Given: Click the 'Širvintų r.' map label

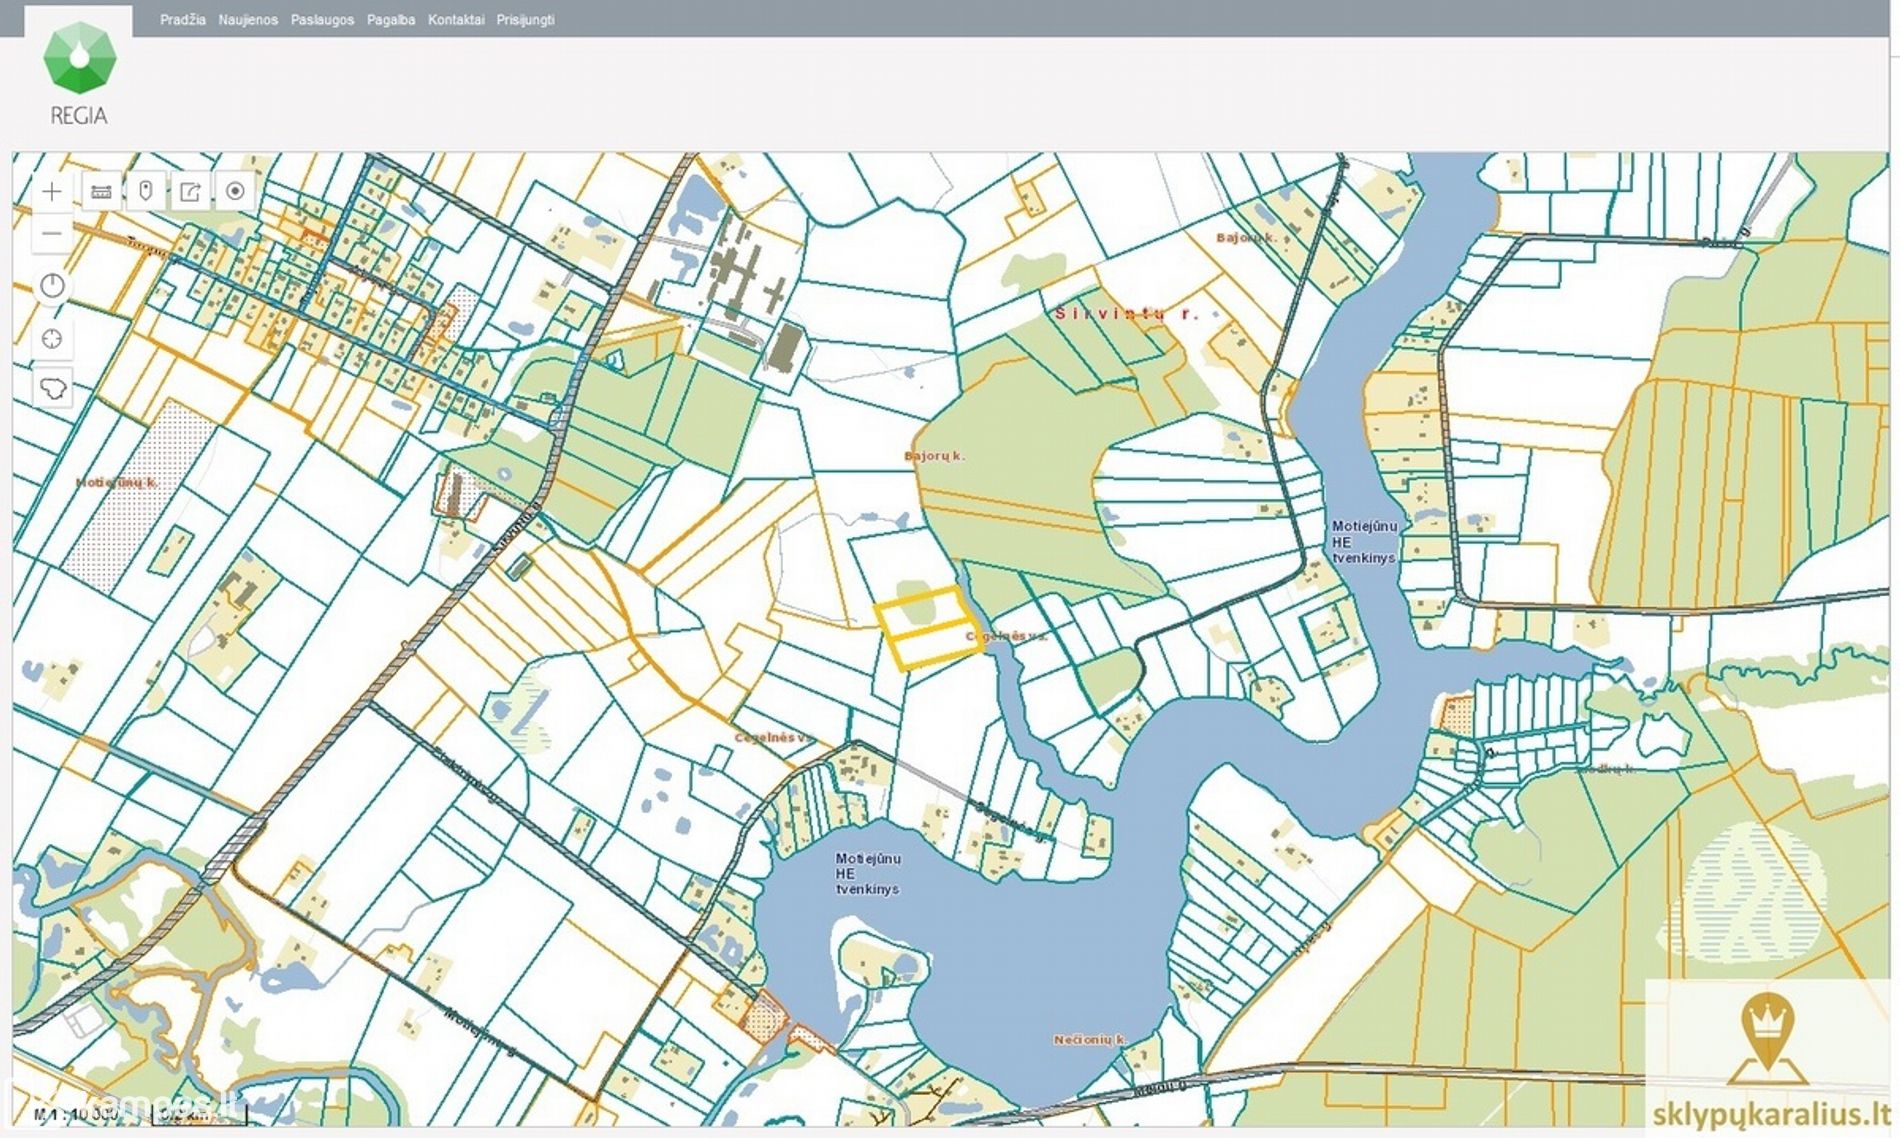Looking at the screenshot, I should pos(1126,313).
